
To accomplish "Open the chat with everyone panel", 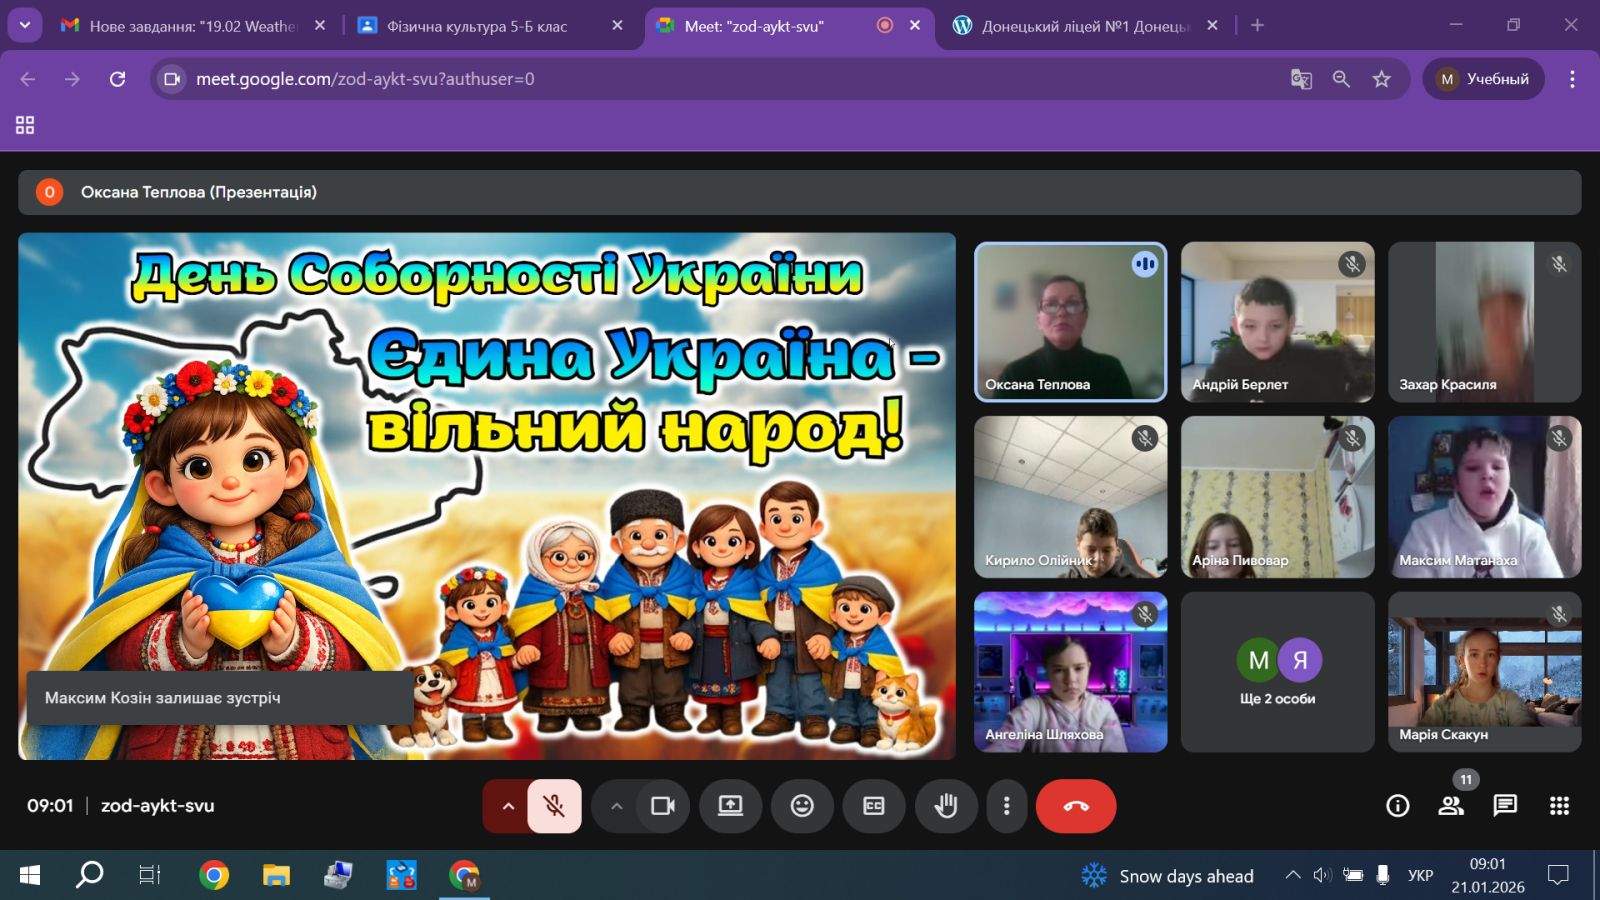I will (1505, 806).
